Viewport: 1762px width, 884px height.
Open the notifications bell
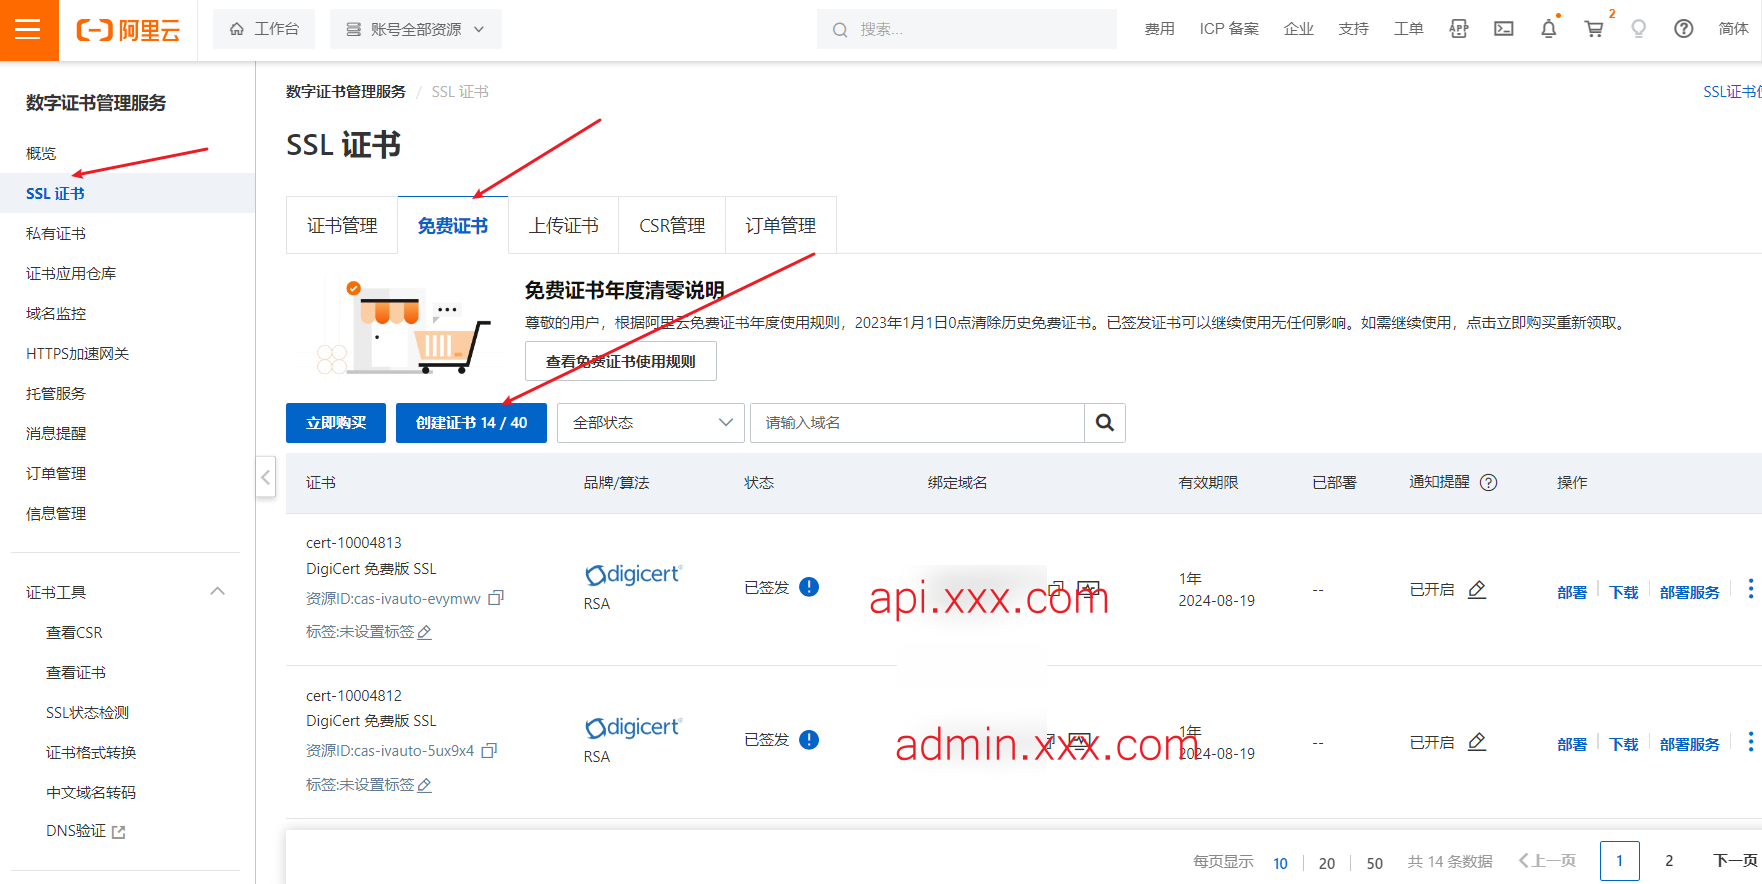pyautogui.click(x=1549, y=29)
